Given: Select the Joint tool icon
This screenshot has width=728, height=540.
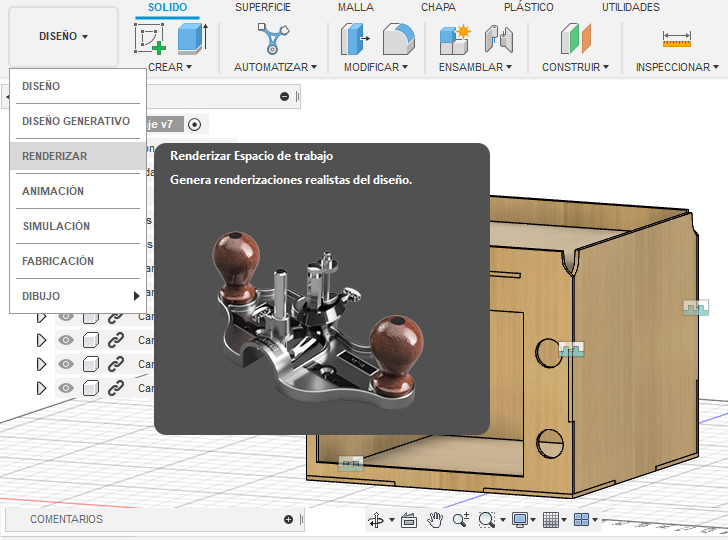Looking at the screenshot, I should (499, 39).
